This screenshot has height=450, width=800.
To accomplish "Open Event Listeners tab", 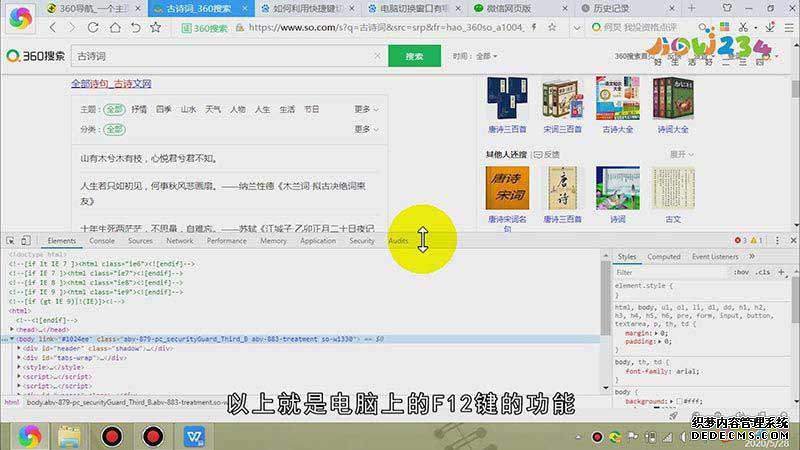I will coord(715,257).
